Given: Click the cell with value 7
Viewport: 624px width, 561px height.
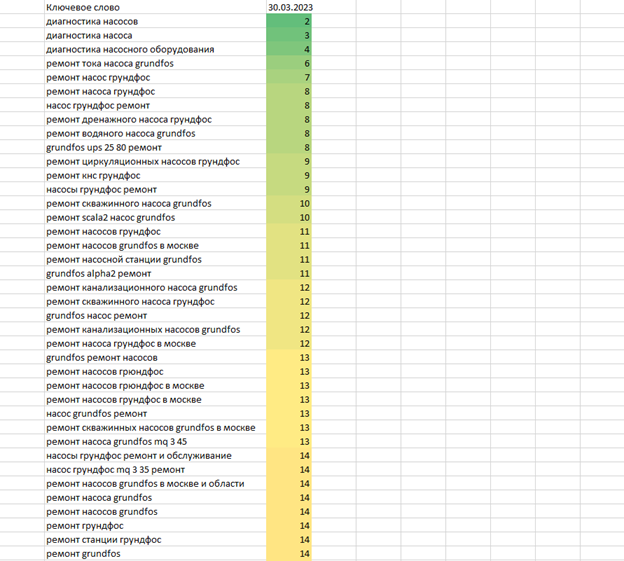Looking at the screenshot, I should [x=289, y=77].
